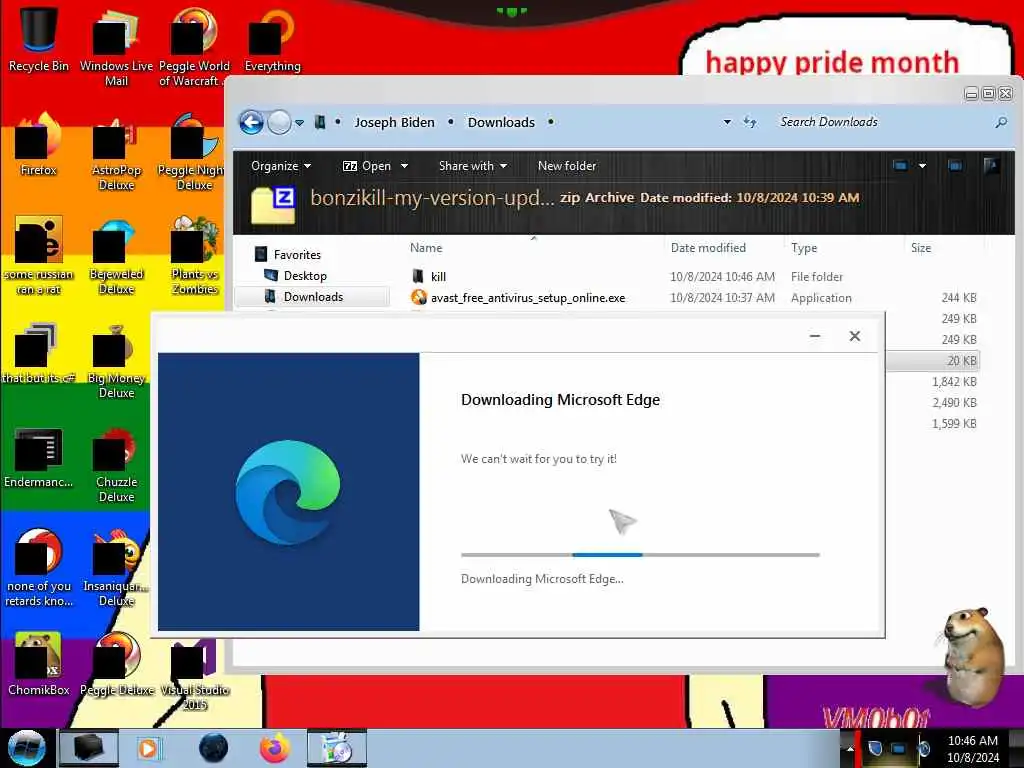Sort by Date modified column header
Image resolution: width=1024 pixels, height=768 pixels.
[708, 248]
